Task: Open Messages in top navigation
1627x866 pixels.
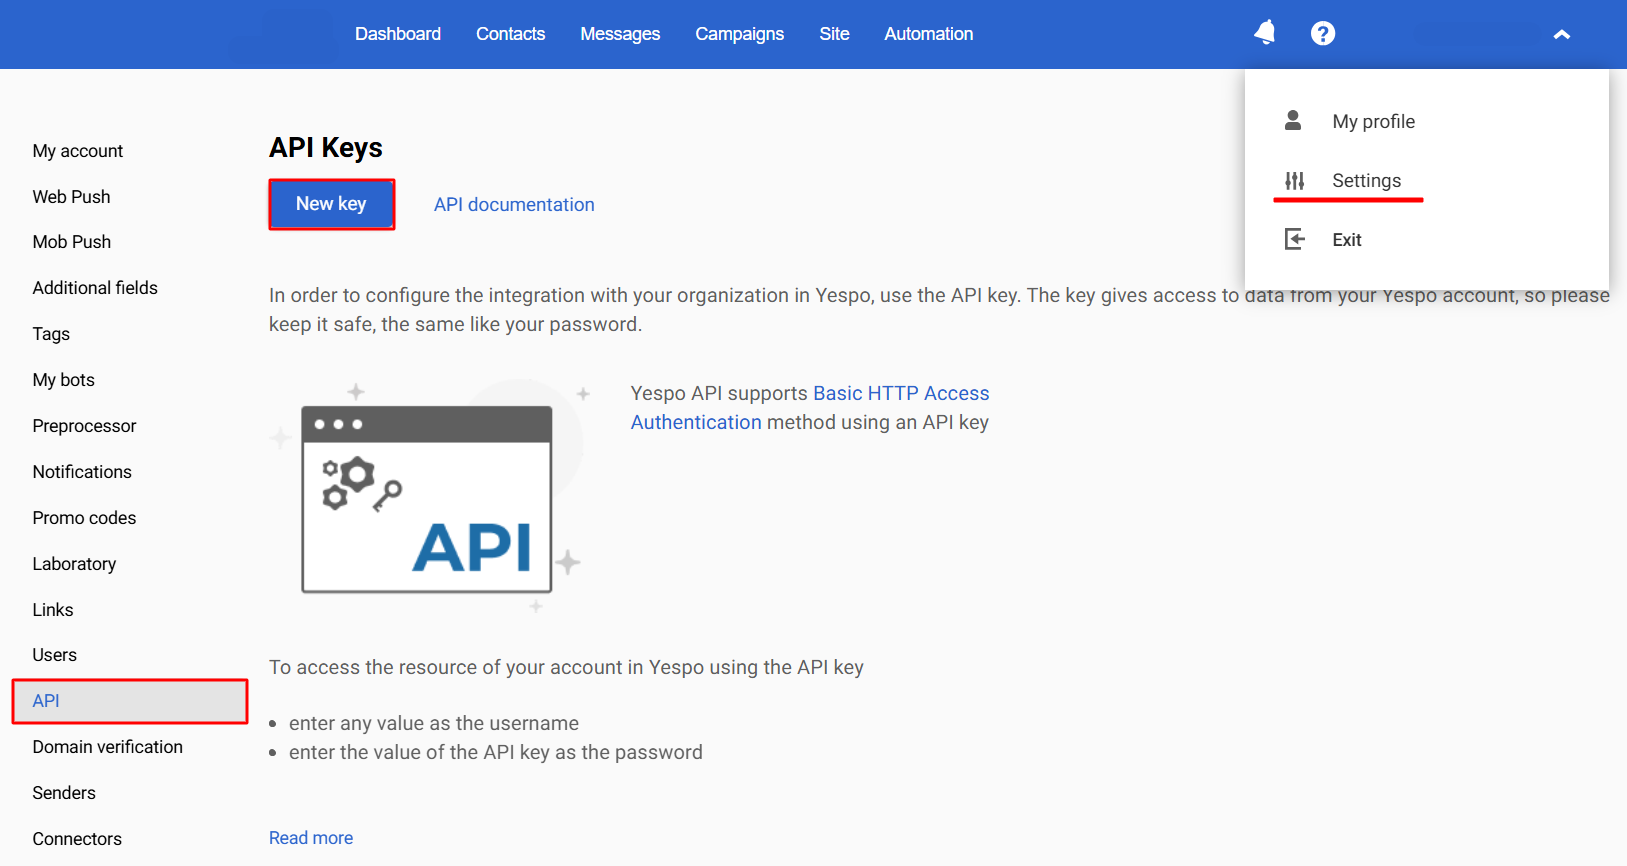Action: point(620,34)
